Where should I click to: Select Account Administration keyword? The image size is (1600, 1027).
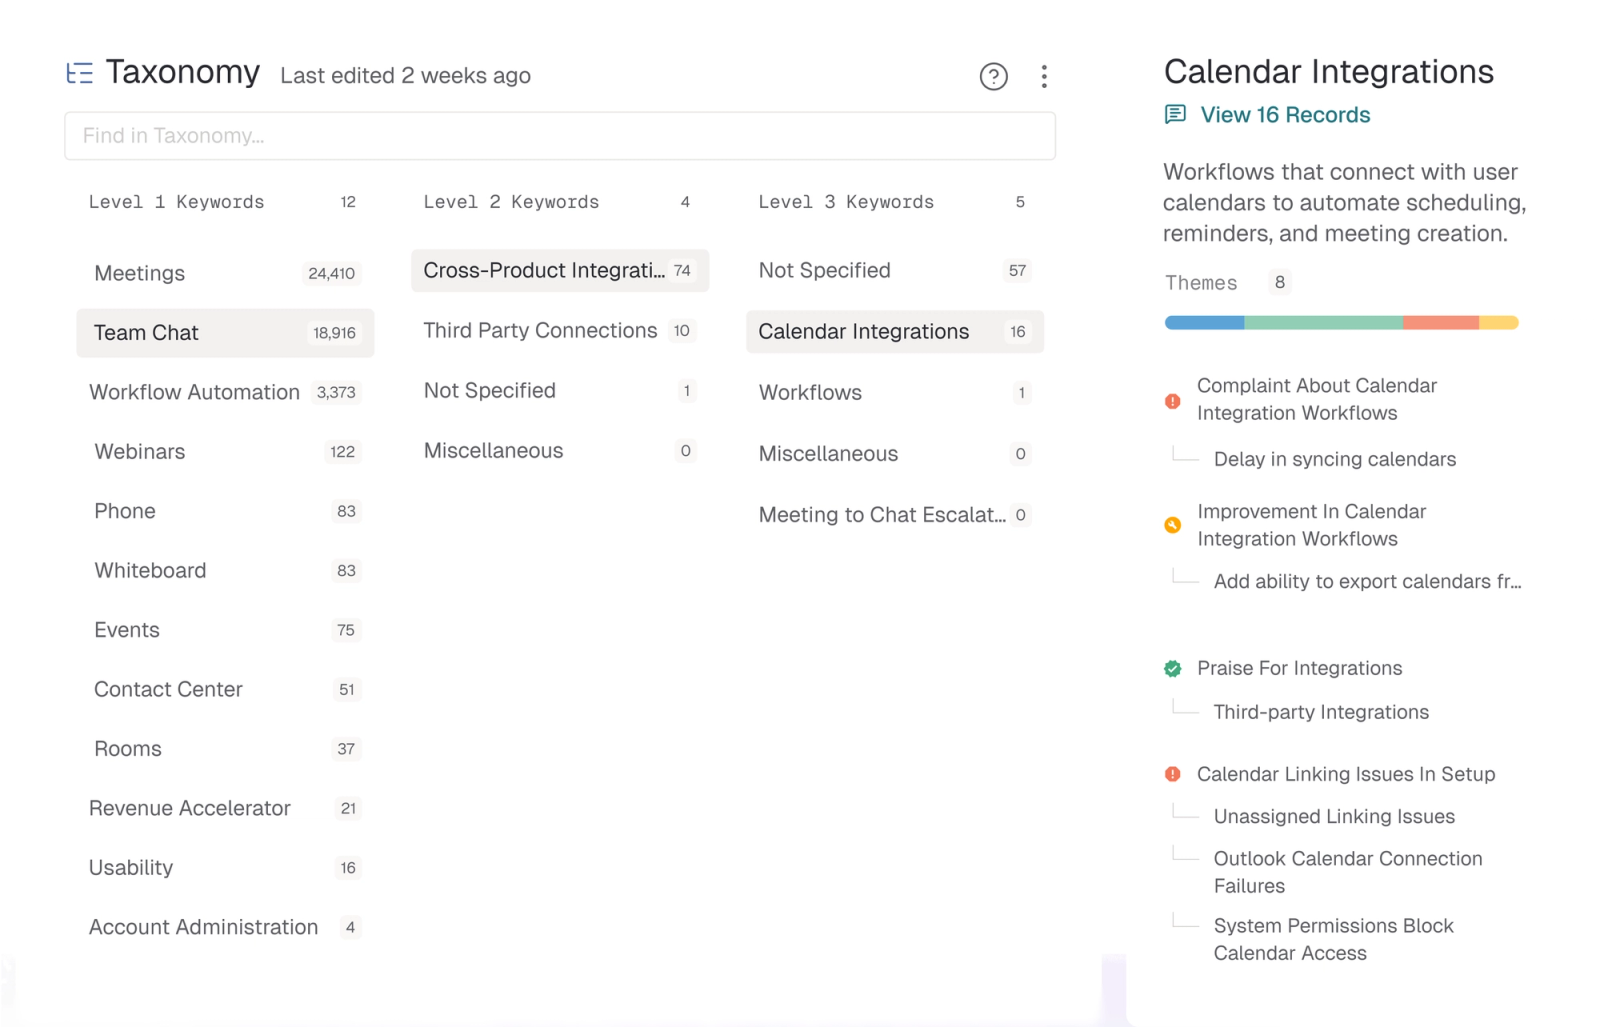tap(225, 927)
